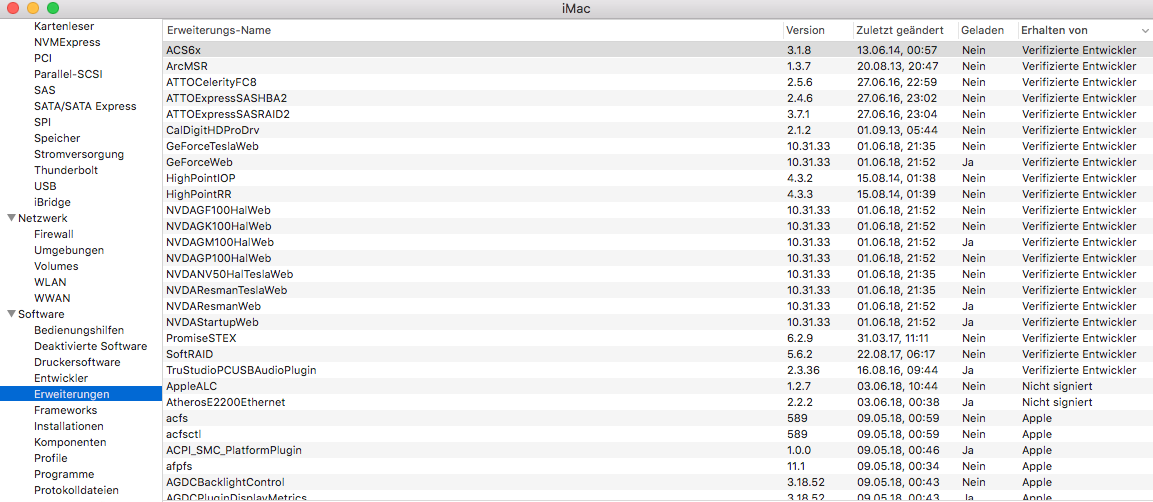Screen dimensions: 1153x502
Task: Select the AppleALC extension row
Action: [657, 387]
